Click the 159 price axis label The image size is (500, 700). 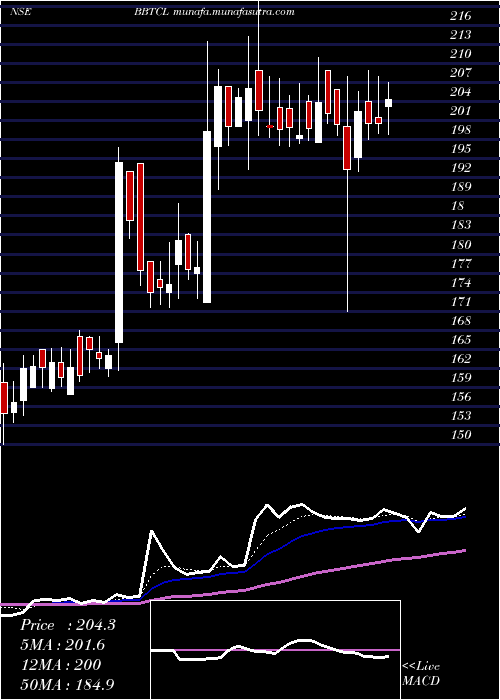click(x=461, y=378)
